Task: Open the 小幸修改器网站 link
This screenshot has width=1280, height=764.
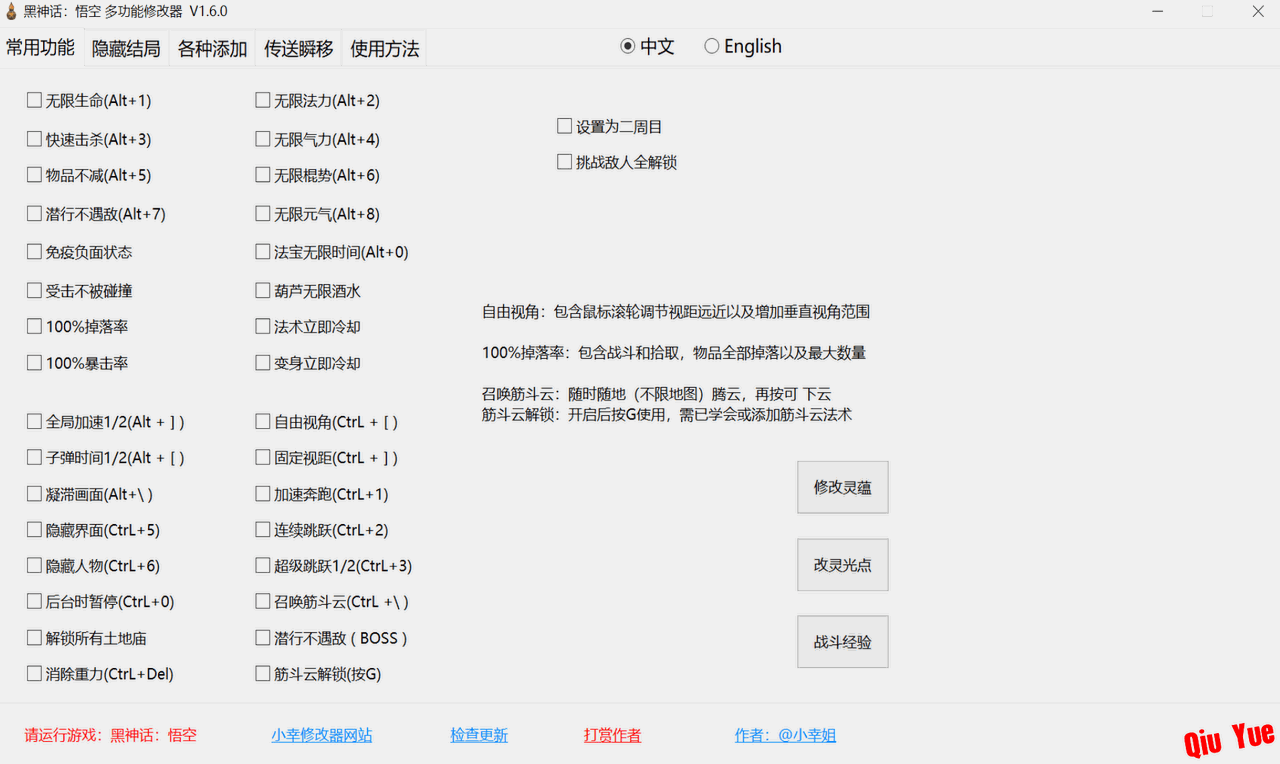Action: click(322, 735)
